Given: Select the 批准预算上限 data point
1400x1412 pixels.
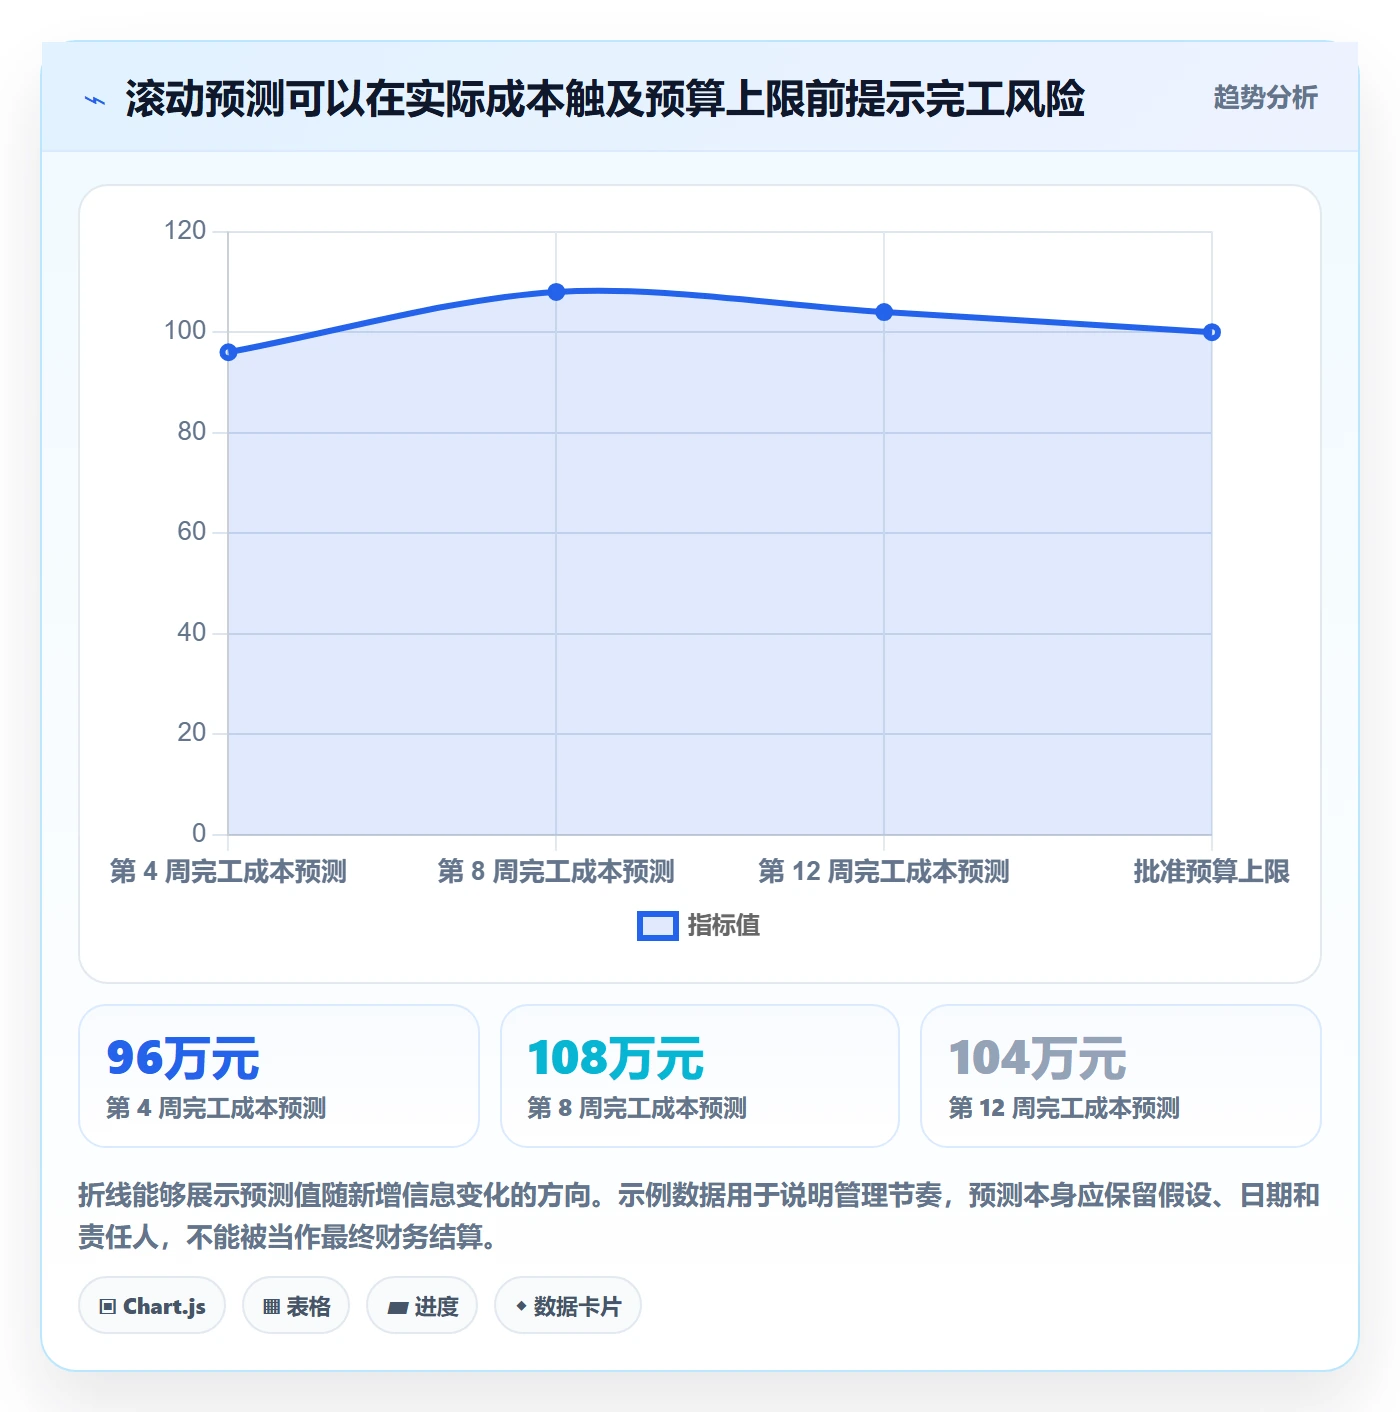Looking at the screenshot, I should point(1212,332).
